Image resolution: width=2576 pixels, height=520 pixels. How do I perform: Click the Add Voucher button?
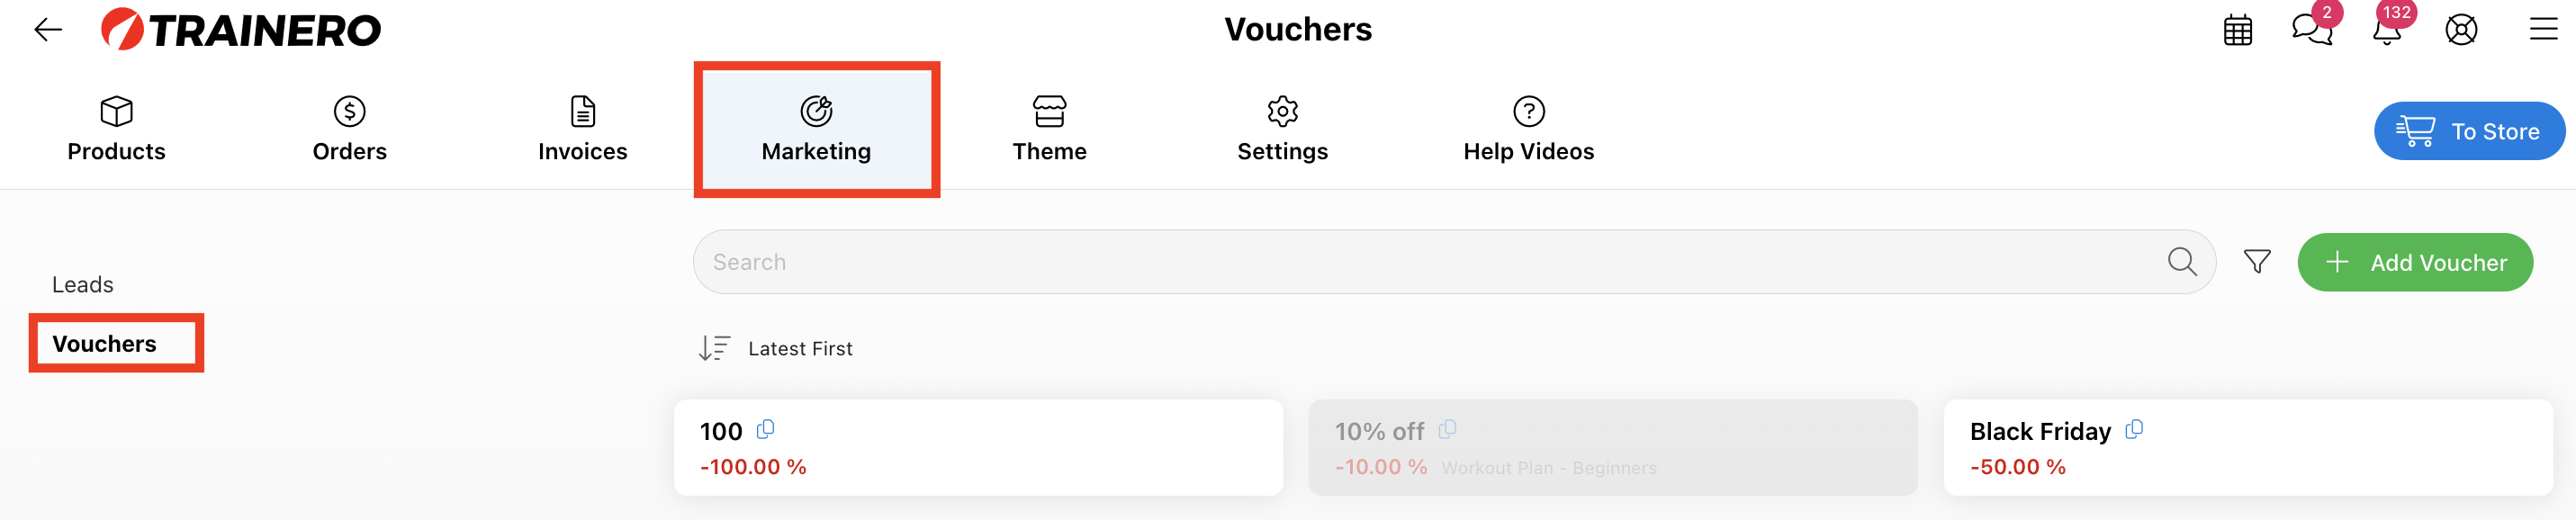click(2414, 262)
